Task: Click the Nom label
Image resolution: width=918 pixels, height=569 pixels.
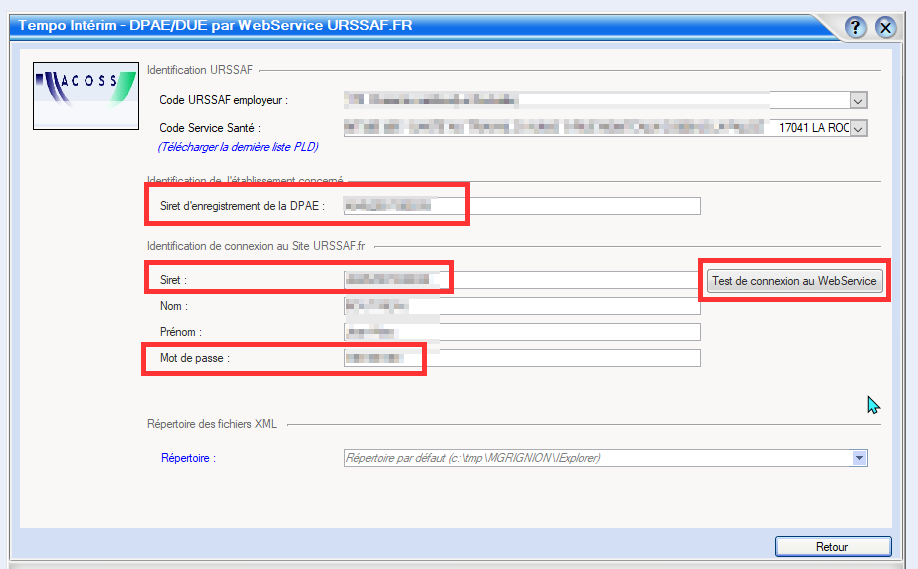Action: 174,306
